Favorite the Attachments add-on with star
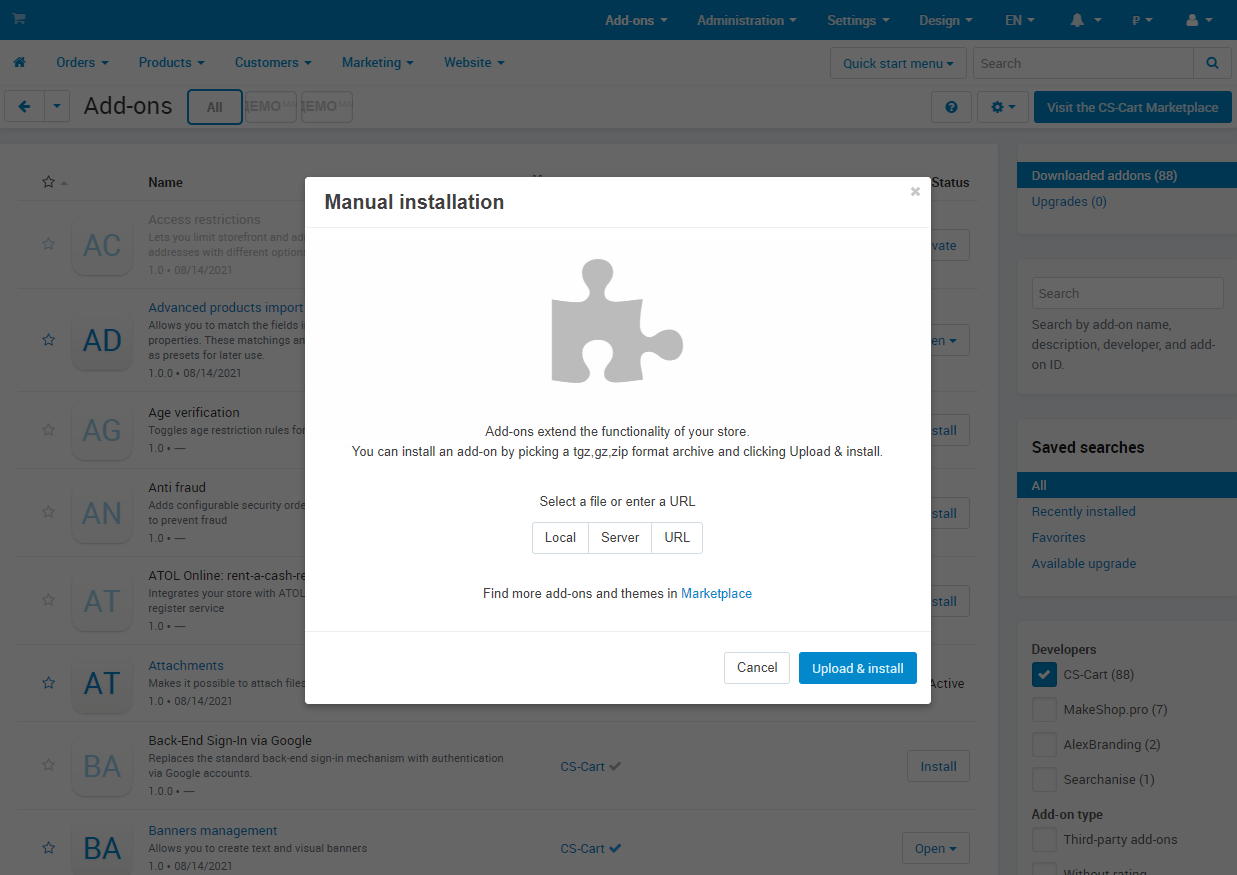Viewport: 1237px width, 875px height. [x=48, y=683]
